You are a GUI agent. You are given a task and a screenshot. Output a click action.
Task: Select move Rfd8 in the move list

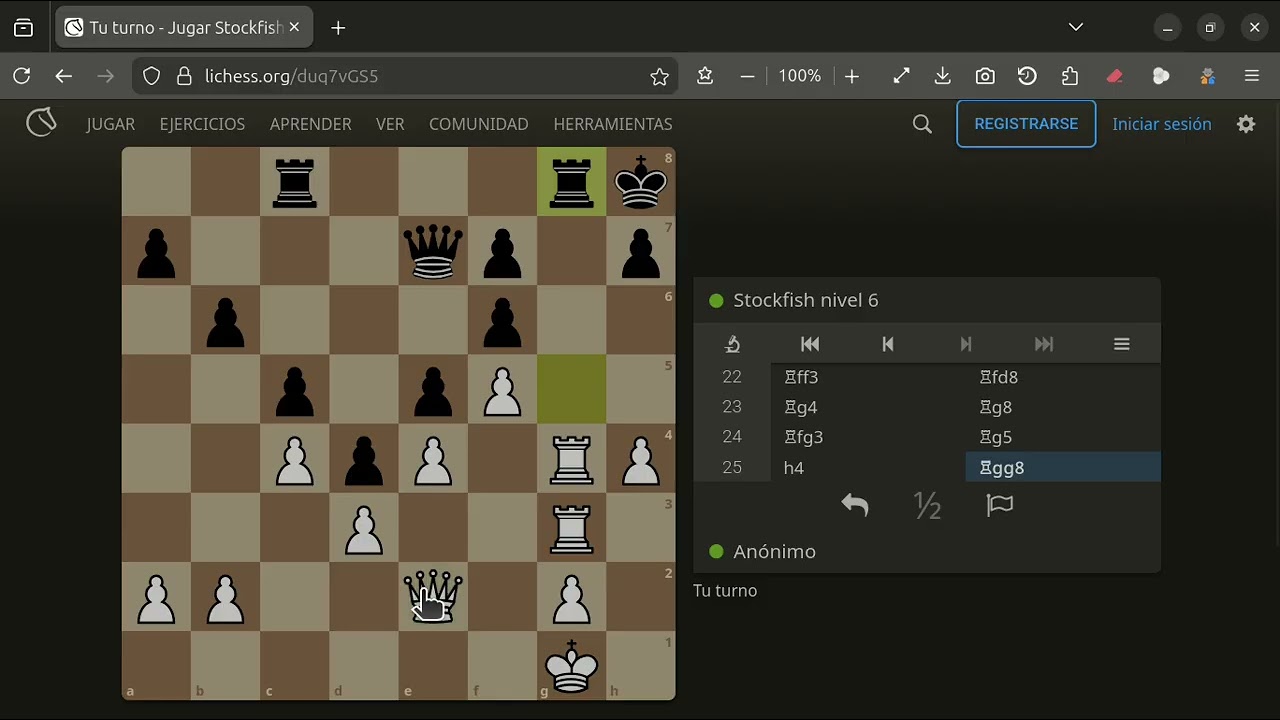pyautogui.click(x=1063, y=377)
